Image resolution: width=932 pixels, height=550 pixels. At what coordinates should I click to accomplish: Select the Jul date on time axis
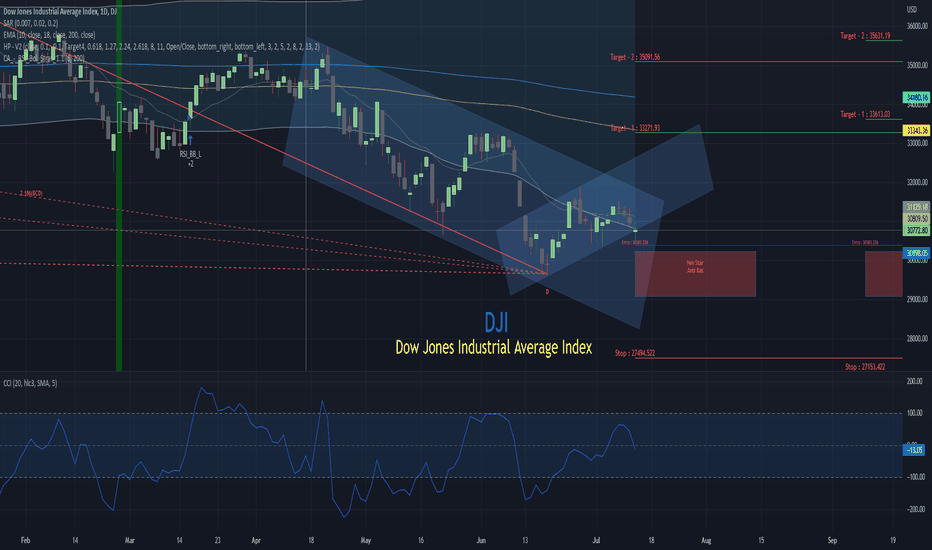point(596,540)
